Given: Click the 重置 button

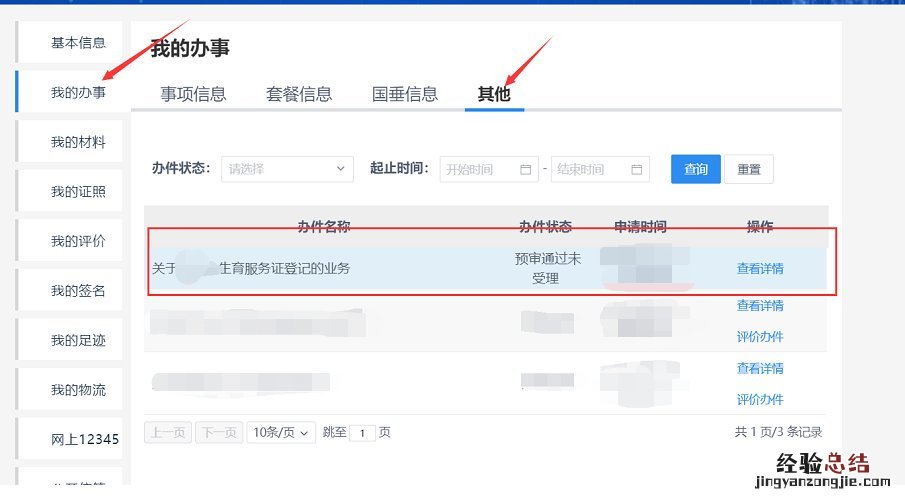Looking at the screenshot, I should pyautogui.click(x=749, y=169).
